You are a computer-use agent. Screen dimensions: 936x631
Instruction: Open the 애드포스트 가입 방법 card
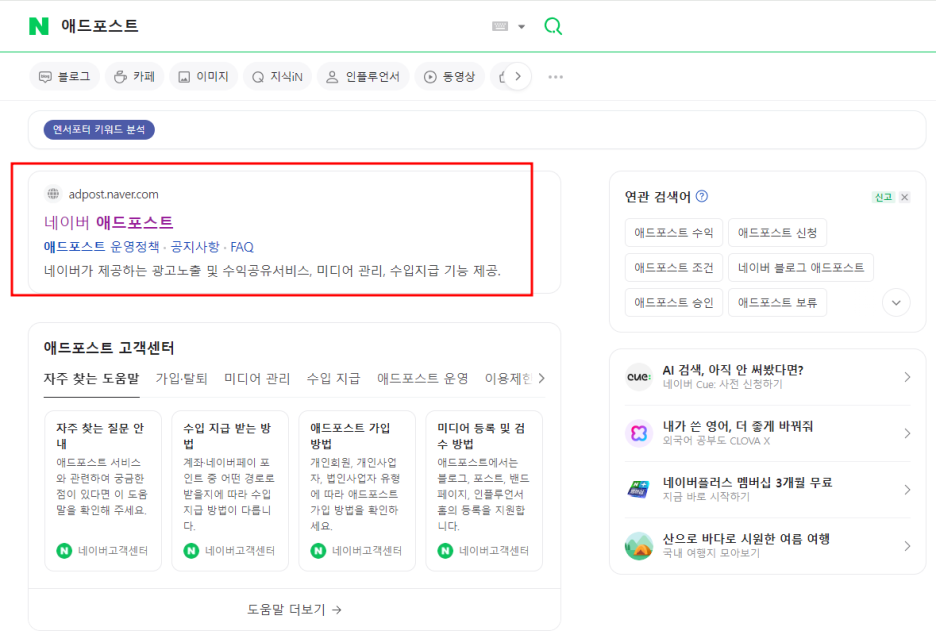click(x=357, y=491)
